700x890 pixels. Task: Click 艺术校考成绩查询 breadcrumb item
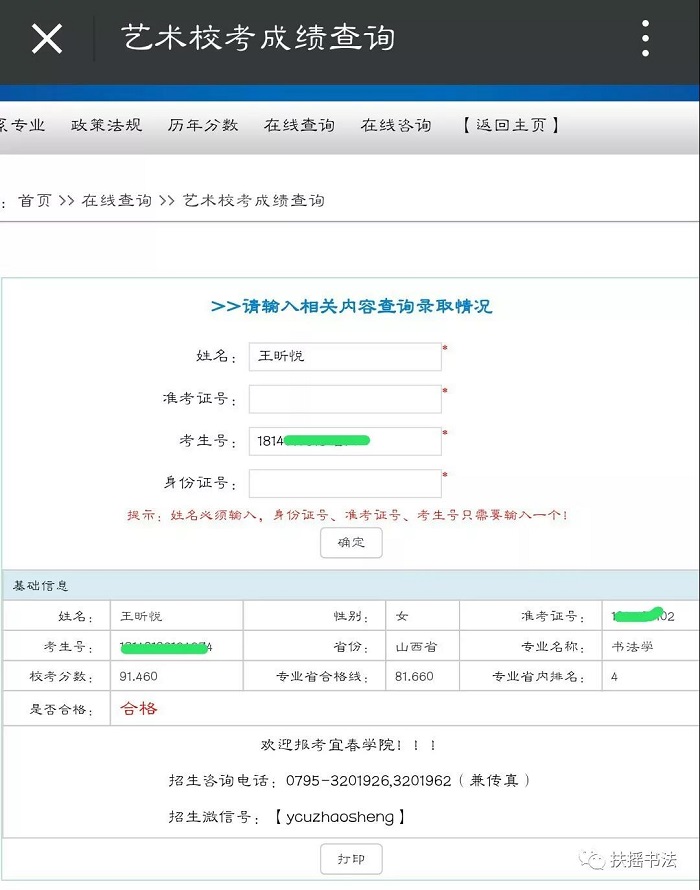(254, 200)
